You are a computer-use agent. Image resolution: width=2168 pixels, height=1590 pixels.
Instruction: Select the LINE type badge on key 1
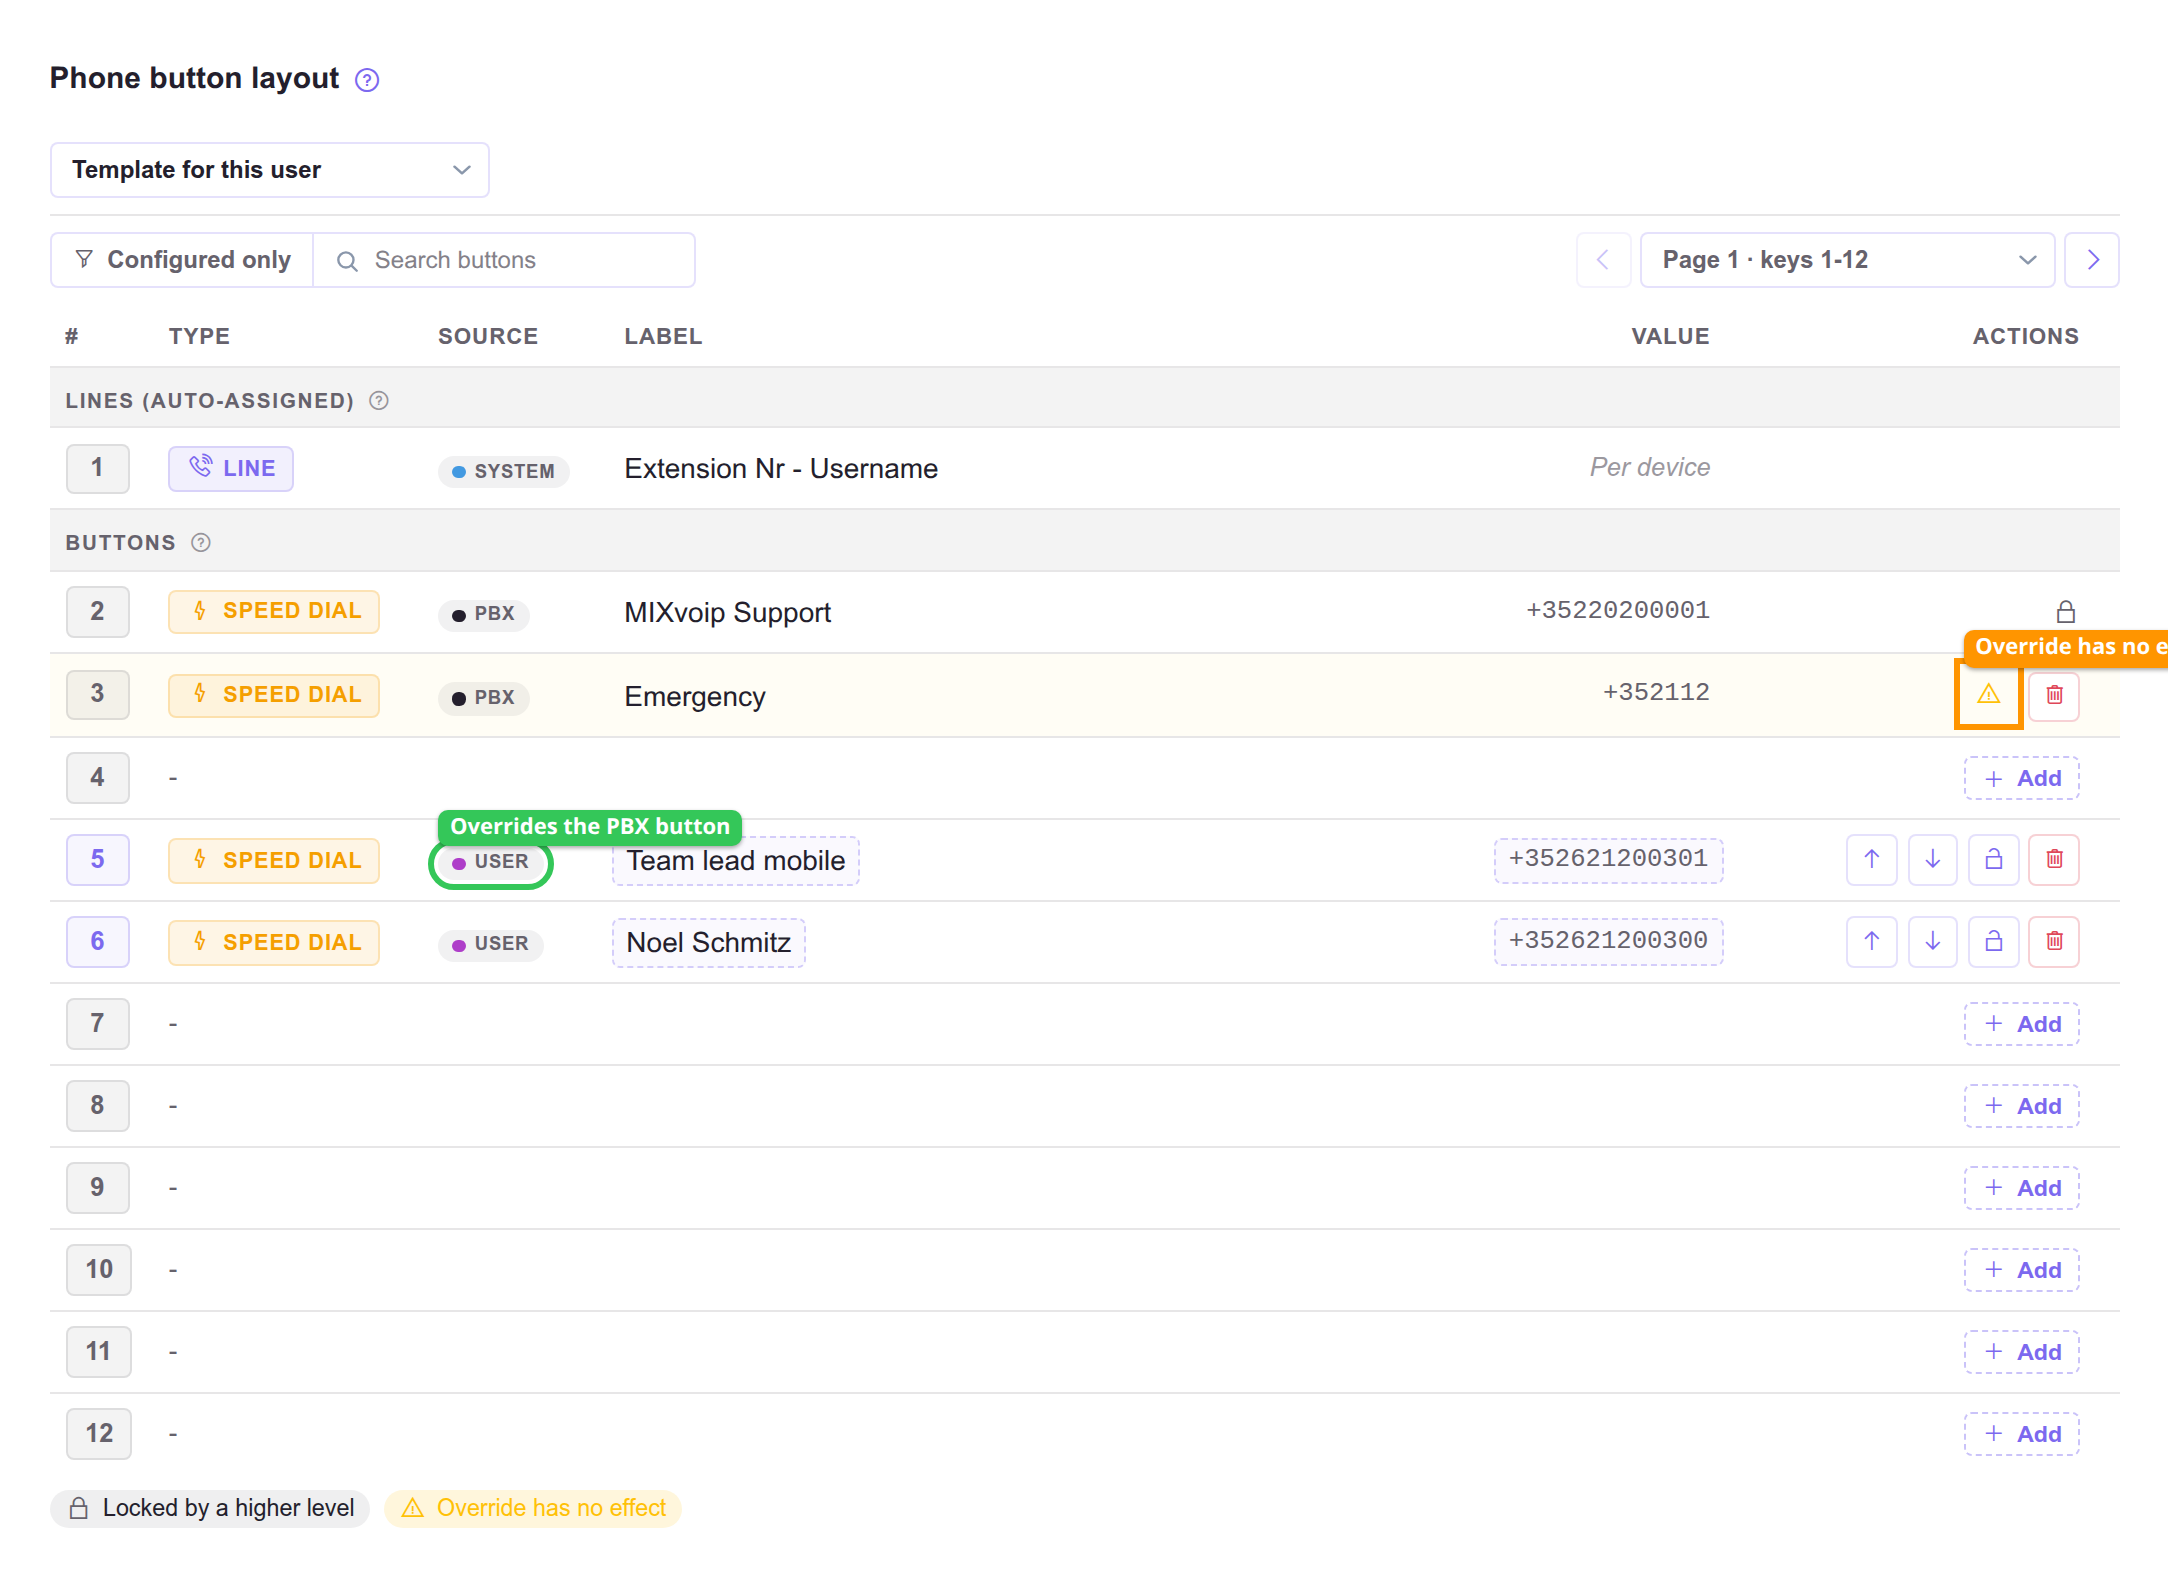[x=231, y=469]
